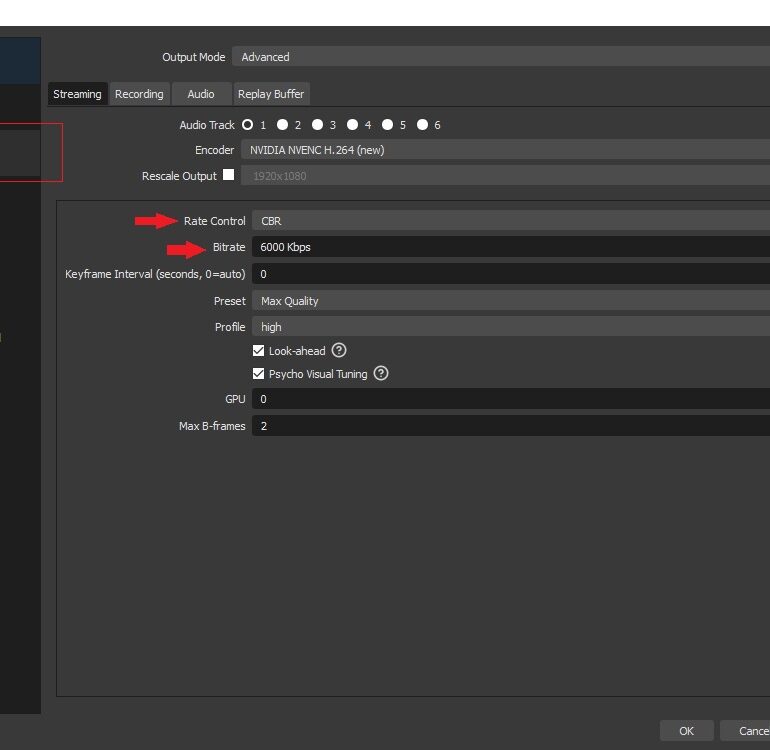Click the Max B-frames label
The image size is (770, 750).
click(x=212, y=426)
